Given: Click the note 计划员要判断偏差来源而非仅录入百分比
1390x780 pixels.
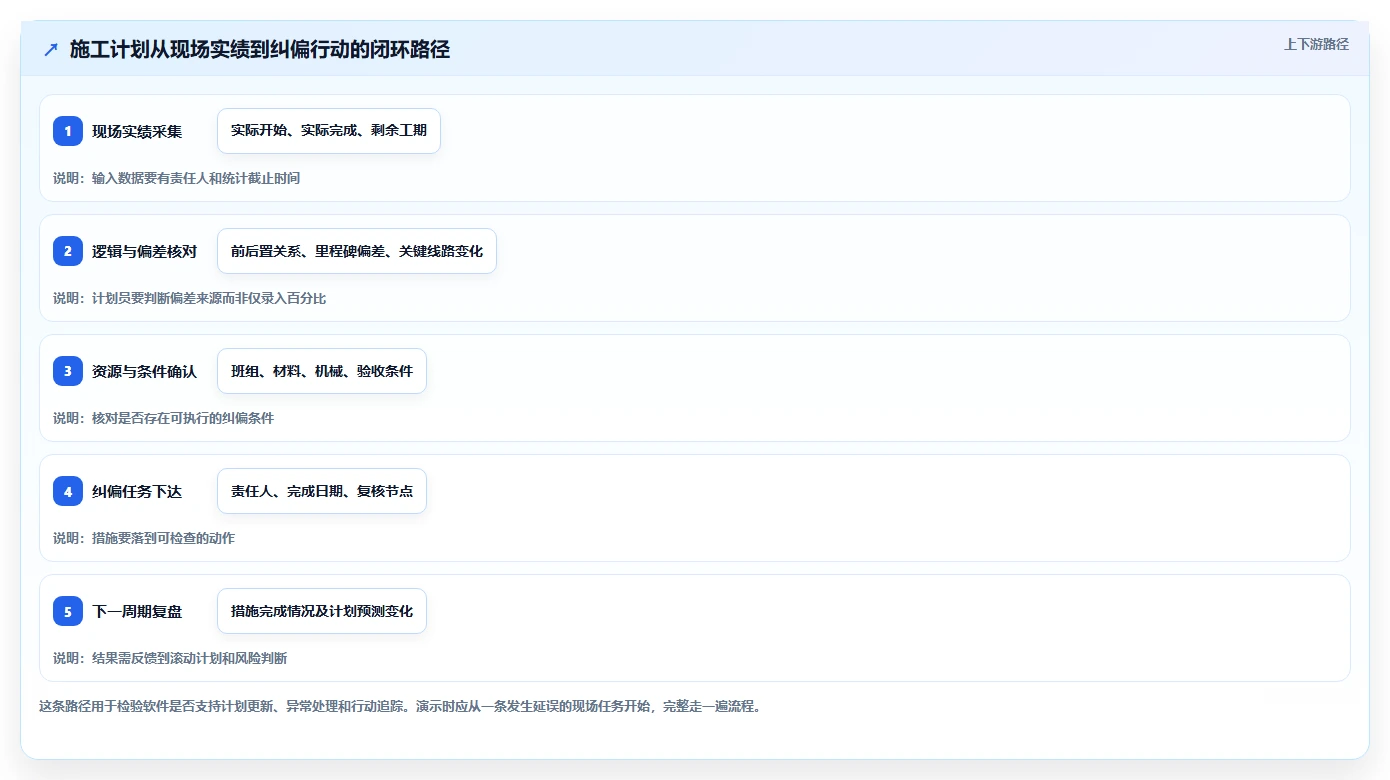Looking at the screenshot, I should pos(209,298).
